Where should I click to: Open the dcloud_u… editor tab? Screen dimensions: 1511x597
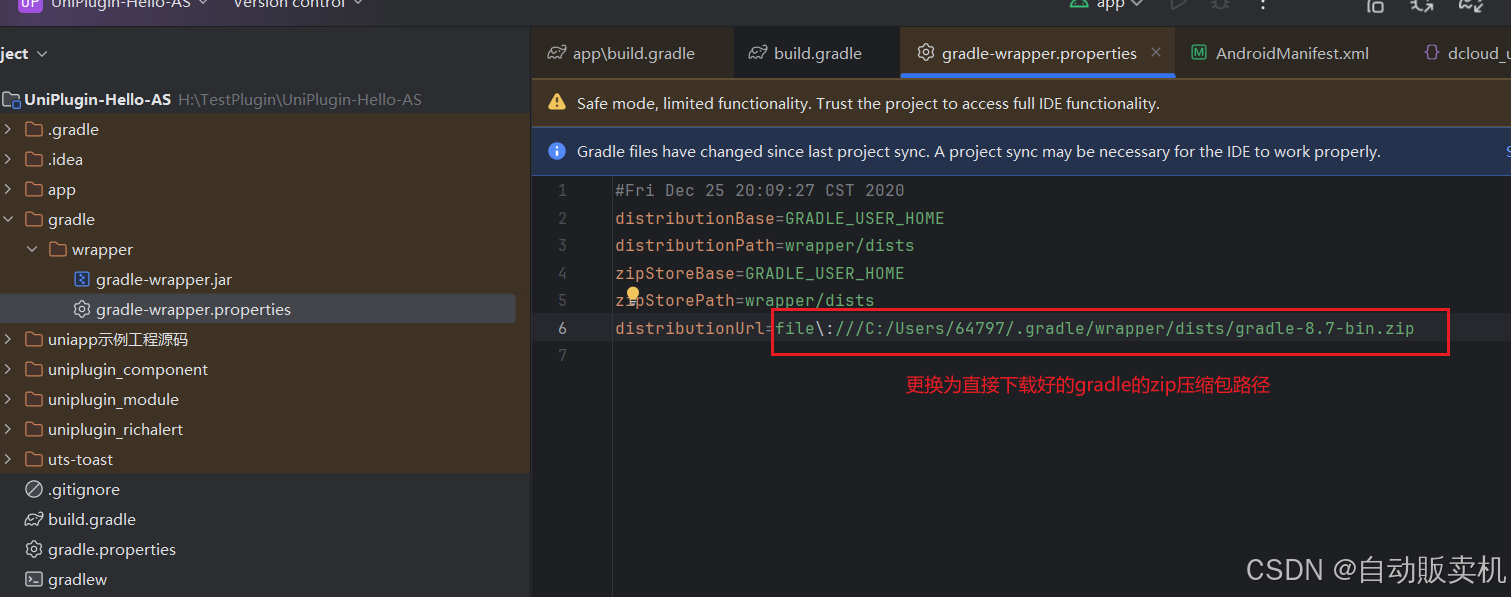(1465, 53)
